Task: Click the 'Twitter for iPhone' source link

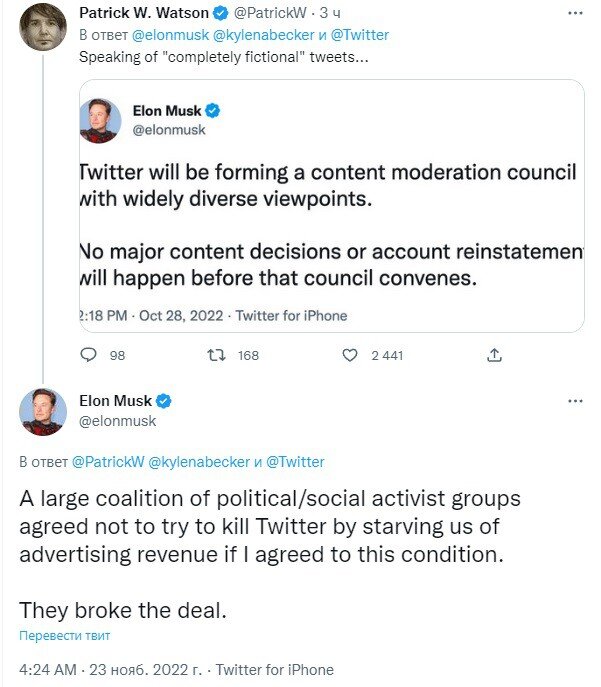Action: [x=275, y=669]
